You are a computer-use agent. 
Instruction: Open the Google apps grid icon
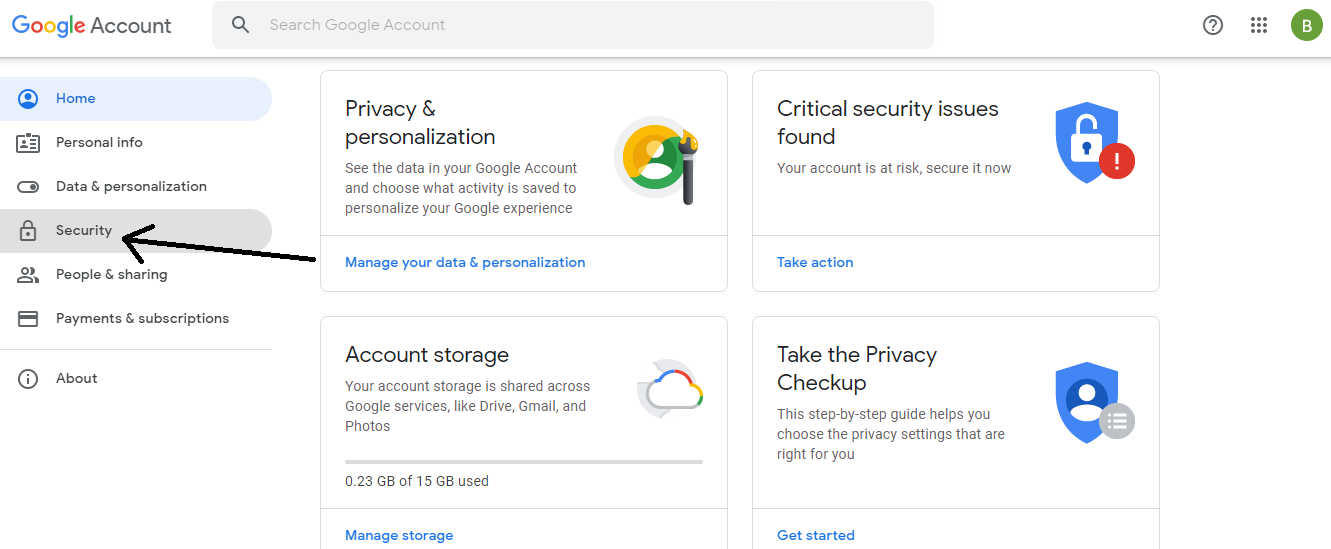[1259, 25]
